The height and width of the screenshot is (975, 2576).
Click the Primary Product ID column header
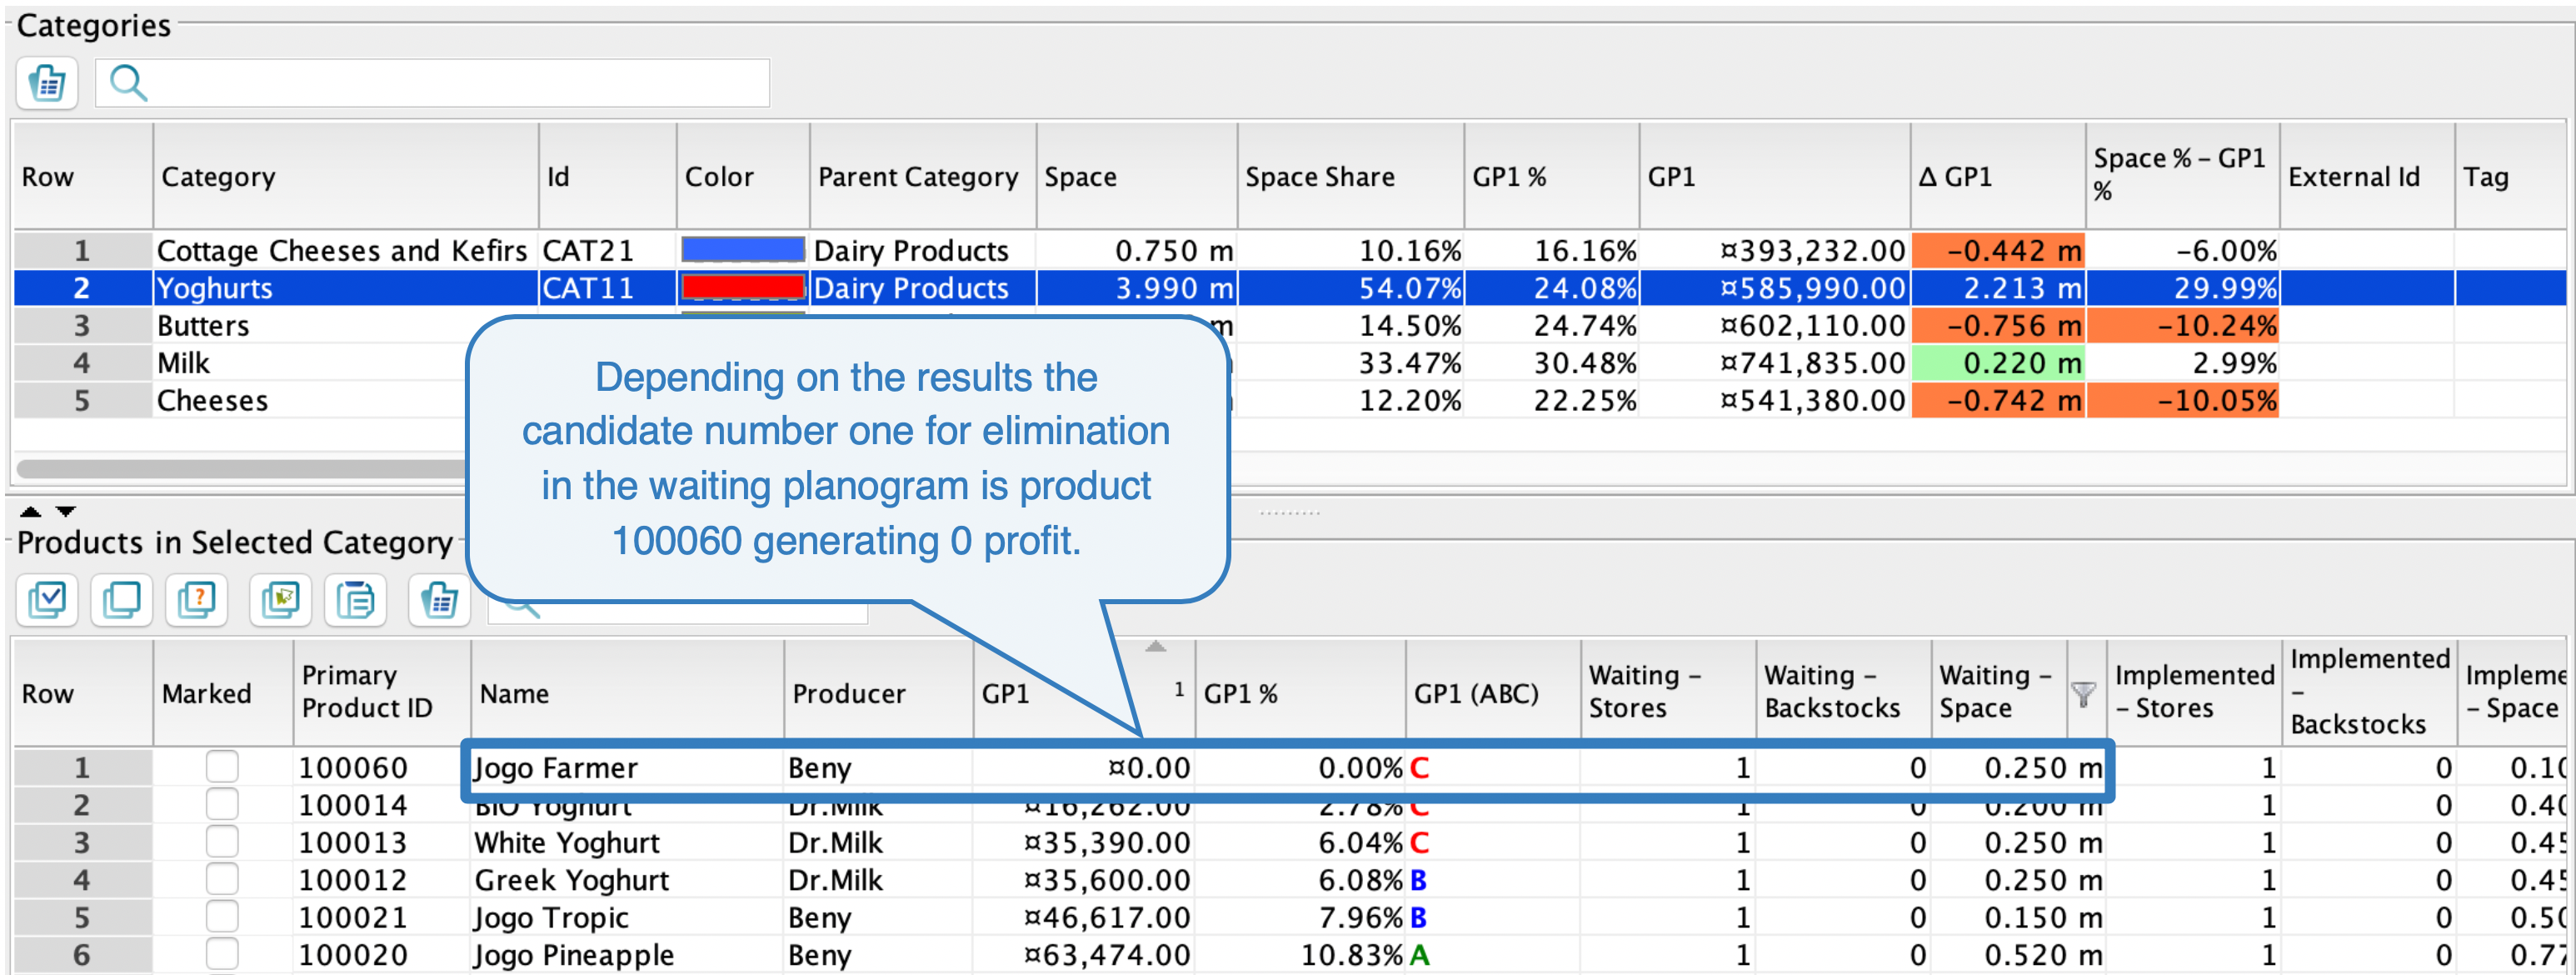tap(381, 692)
